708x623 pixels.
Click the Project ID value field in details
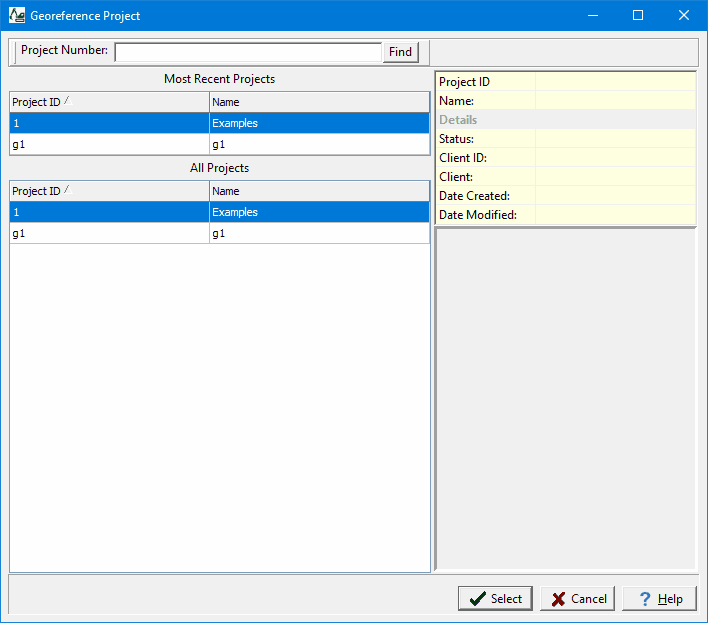tap(614, 82)
